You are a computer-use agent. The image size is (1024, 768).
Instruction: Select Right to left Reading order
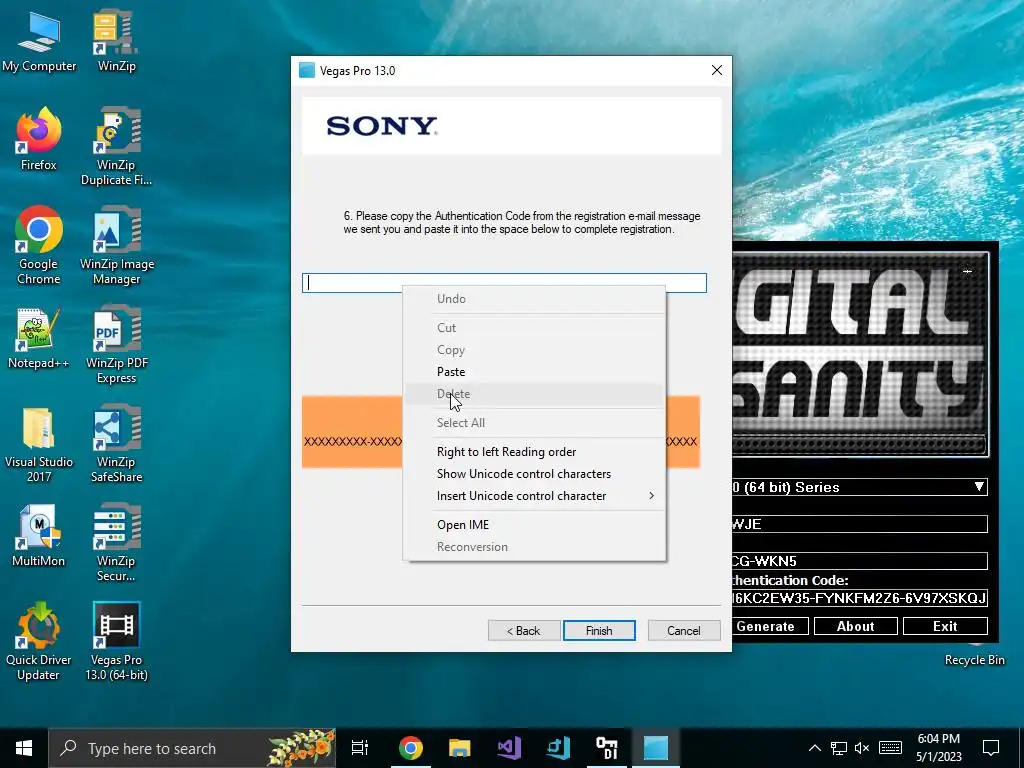pyautogui.click(x=534, y=452)
